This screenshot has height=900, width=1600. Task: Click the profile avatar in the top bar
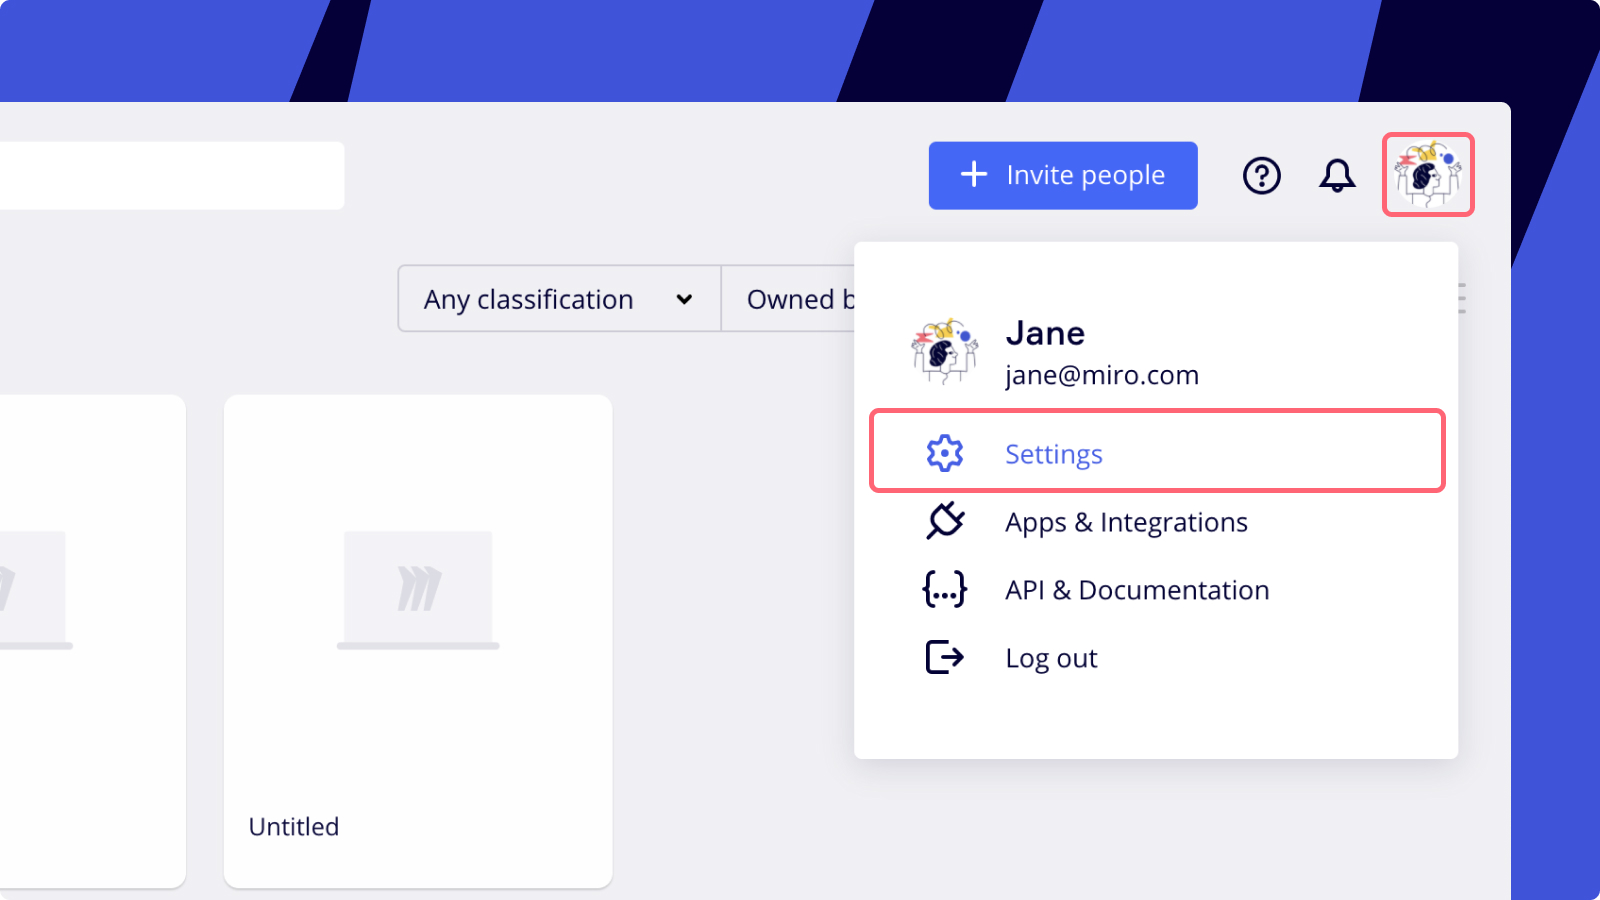tap(1428, 175)
